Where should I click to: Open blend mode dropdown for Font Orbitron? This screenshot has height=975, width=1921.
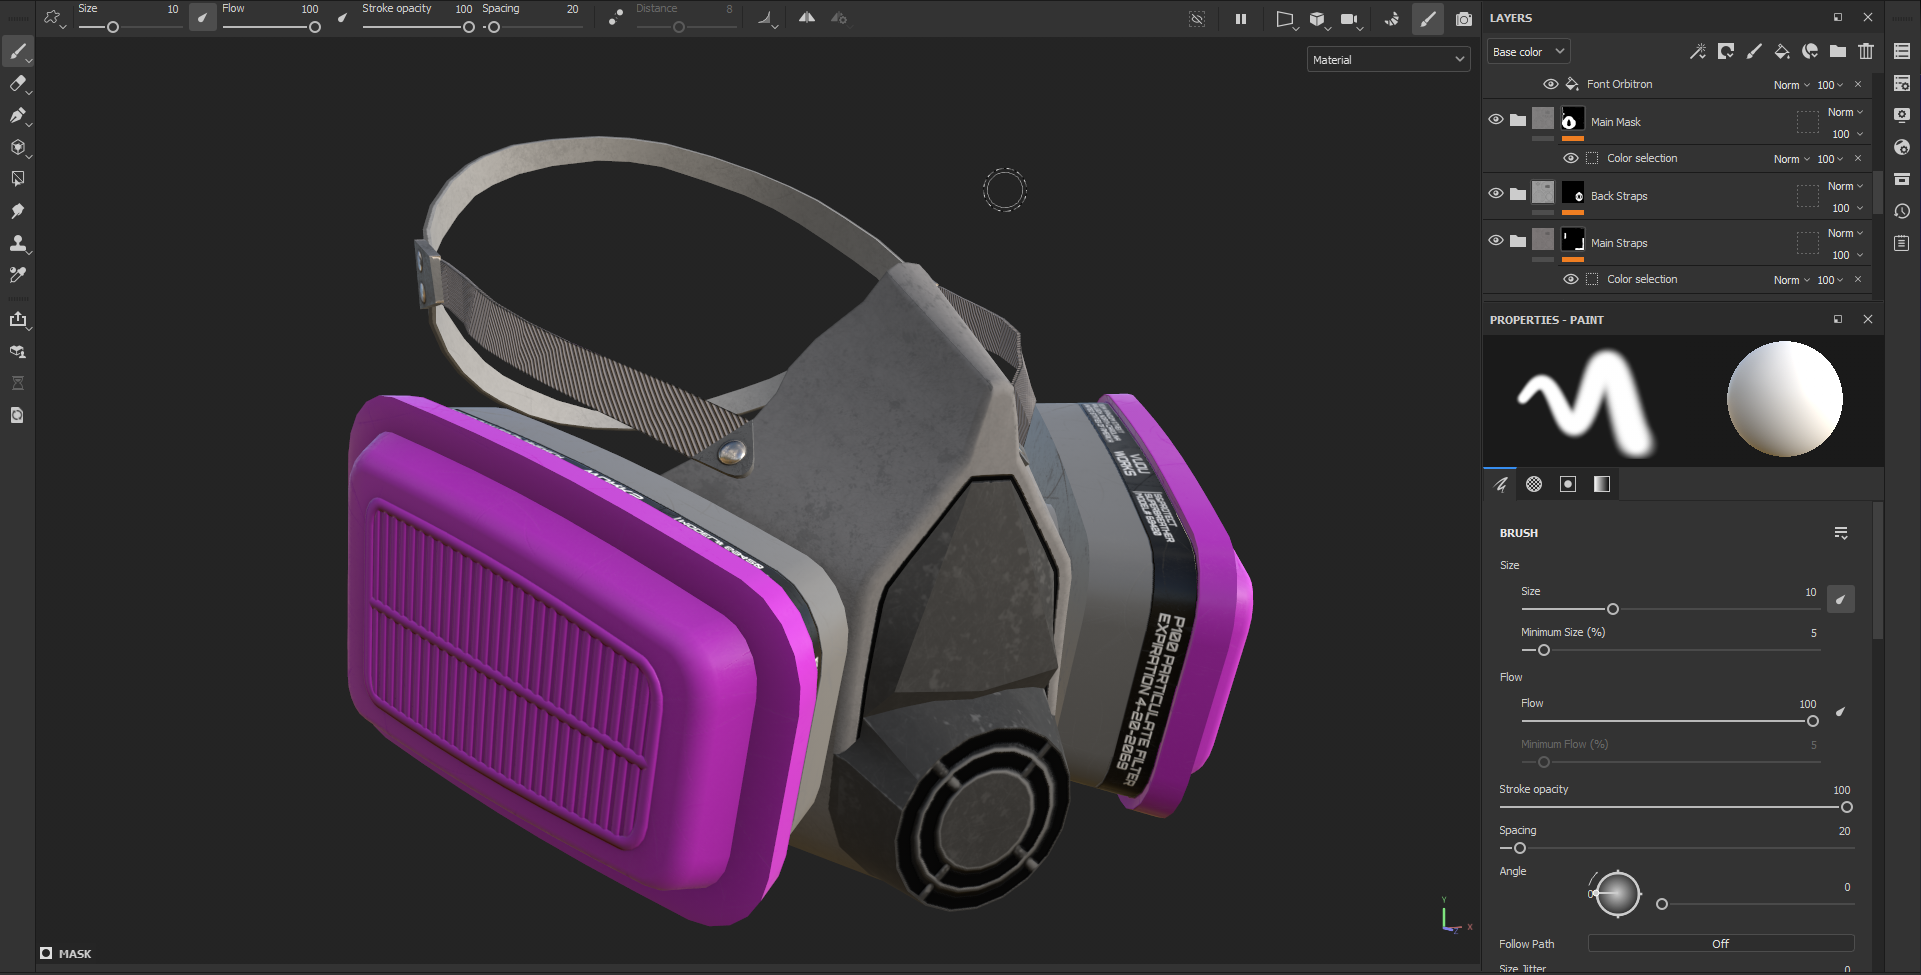click(x=1792, y=85)
